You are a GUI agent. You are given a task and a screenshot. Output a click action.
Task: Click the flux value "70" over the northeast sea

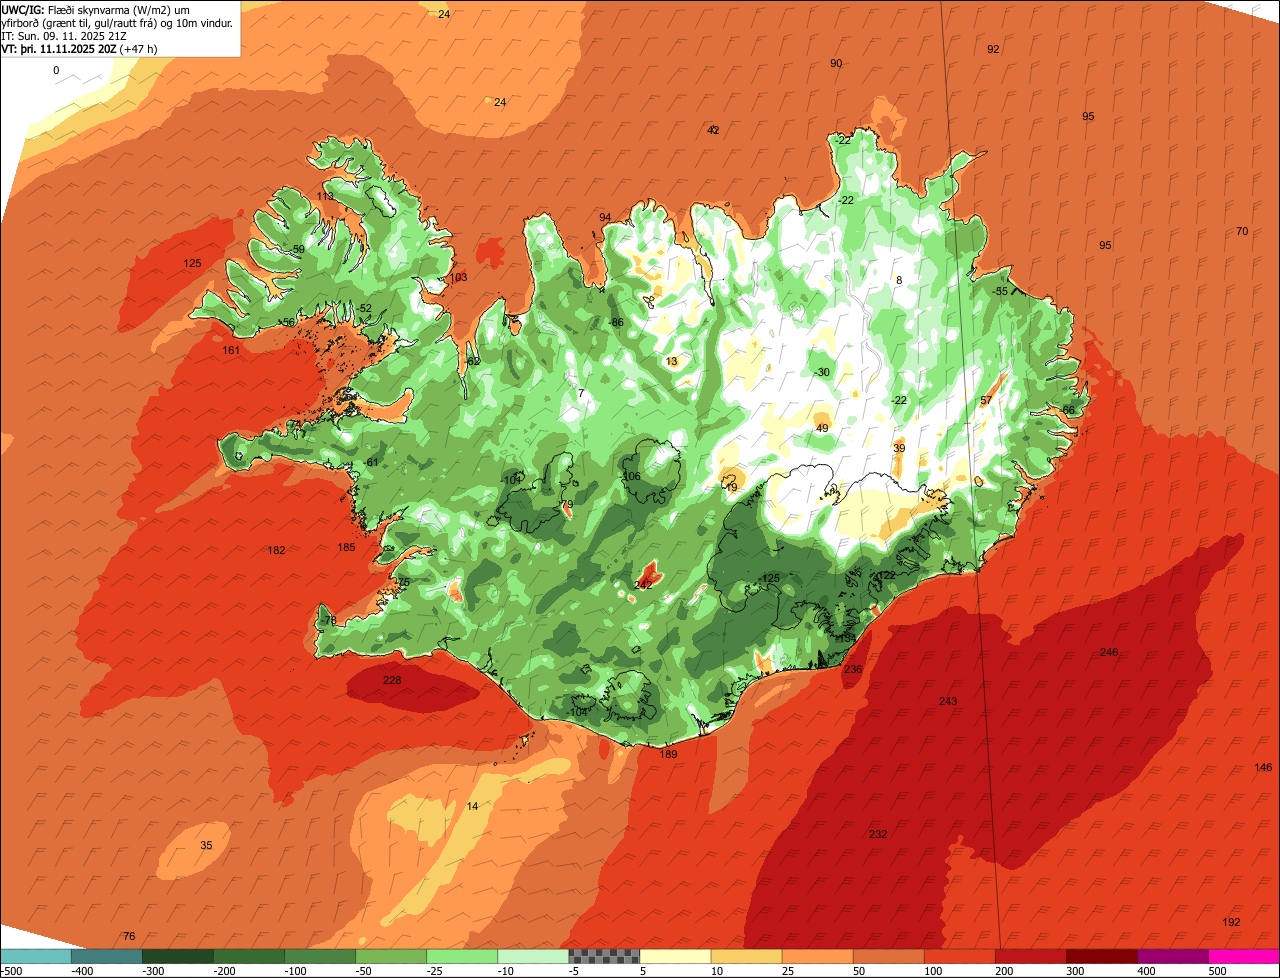(1242, 231)
